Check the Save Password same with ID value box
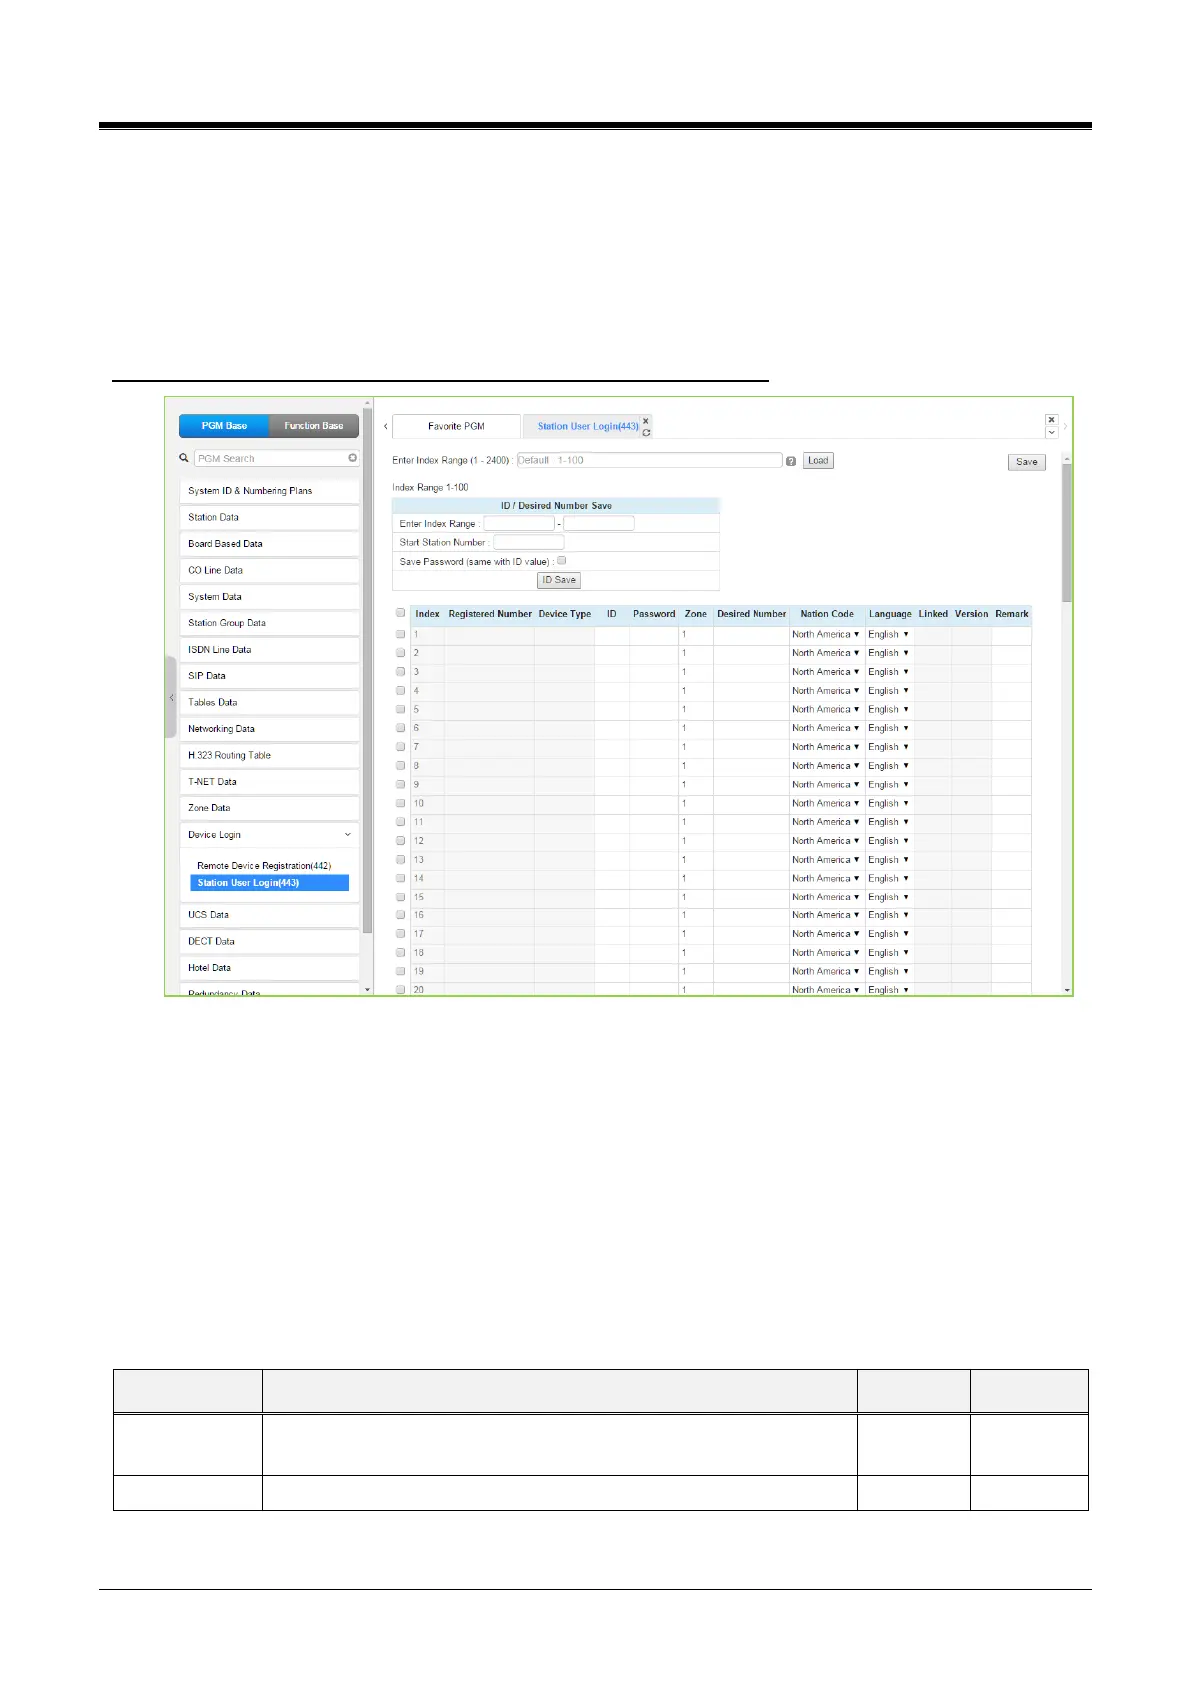The height and width of the screenshot is (1684, 1191). click(x=561, y=561)
